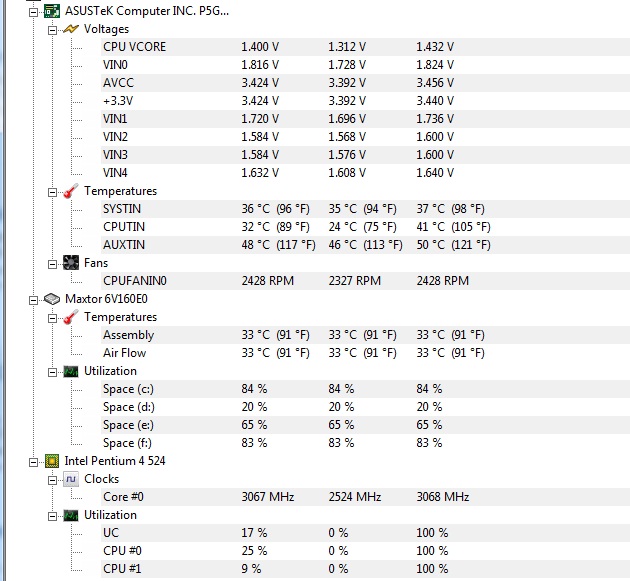Viewport: 630px width, 581px height.
Task: Select the Core #0 clock row
Action: pyautogui.click(x=123, y=497)
